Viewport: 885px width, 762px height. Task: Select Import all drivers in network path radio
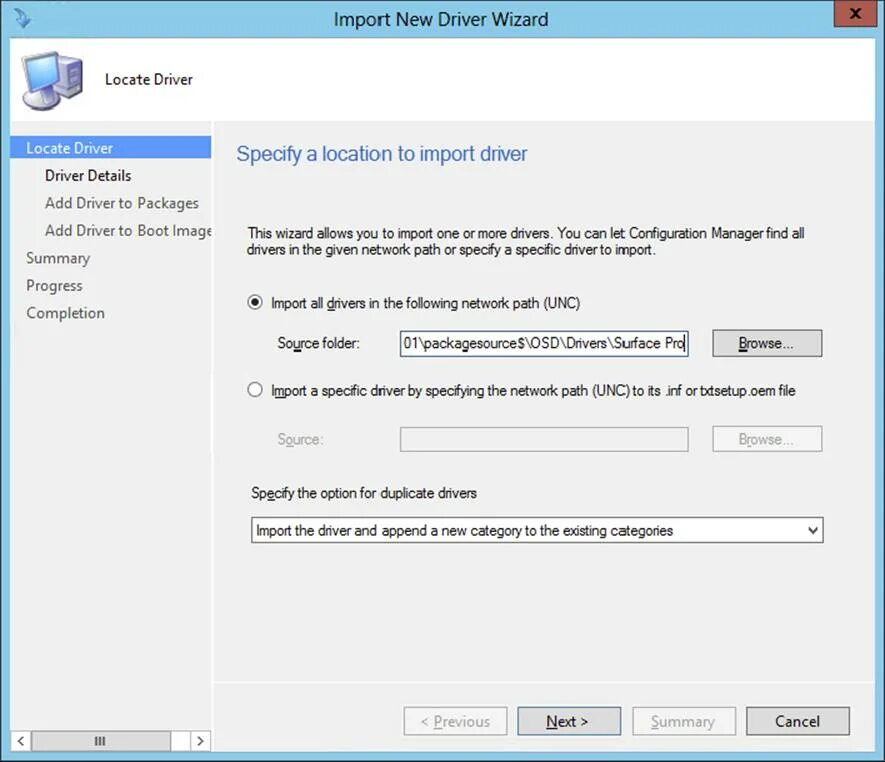coord(255,303)
